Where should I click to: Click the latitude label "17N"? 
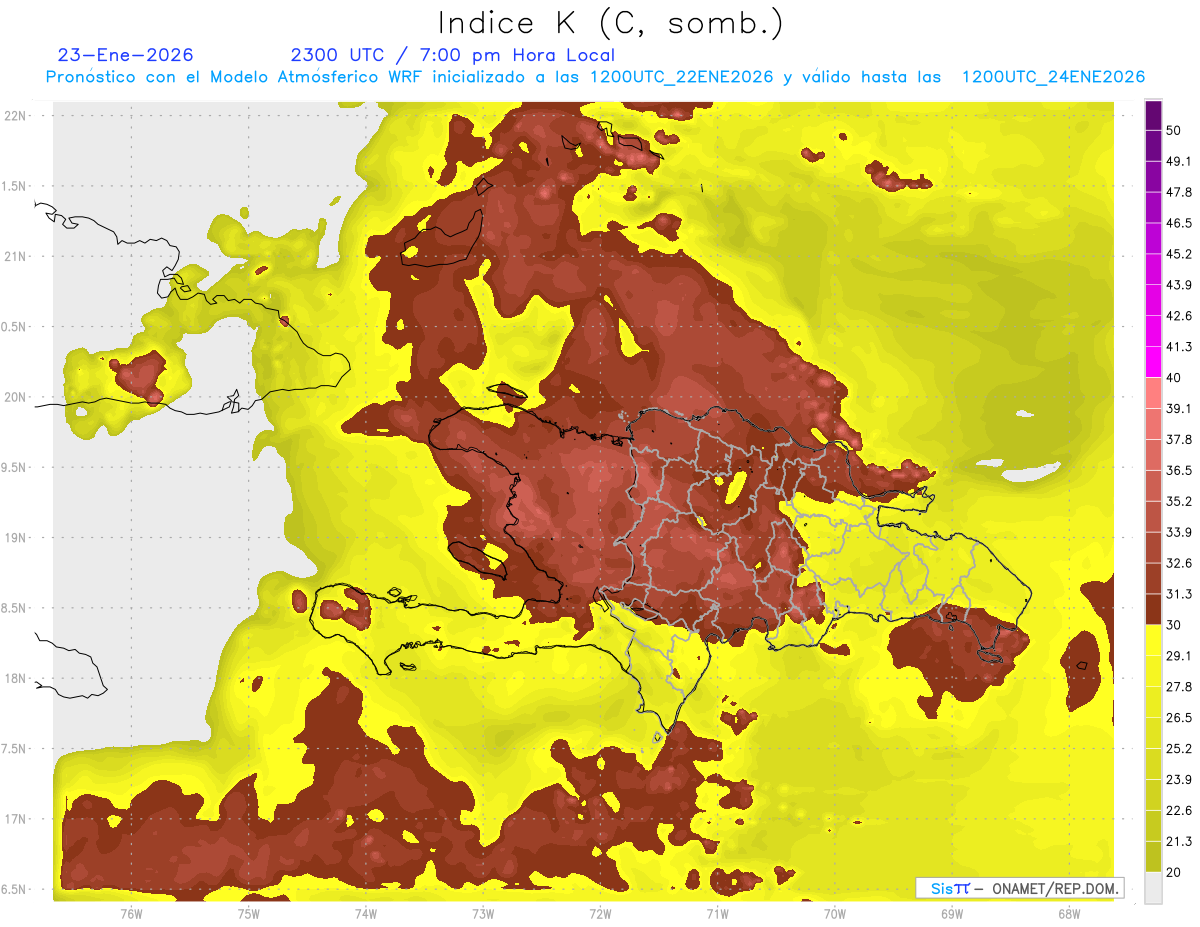point(14,820)
